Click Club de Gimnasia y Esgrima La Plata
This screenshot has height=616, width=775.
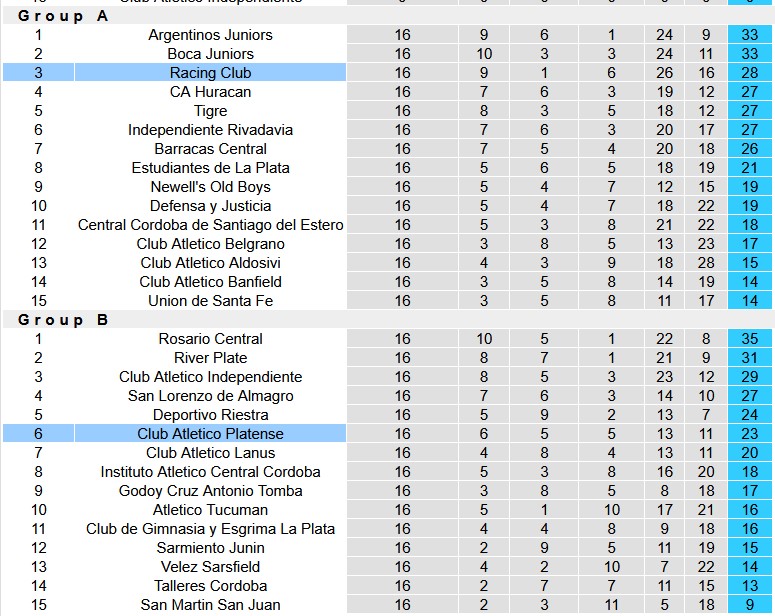click(210, 528)
